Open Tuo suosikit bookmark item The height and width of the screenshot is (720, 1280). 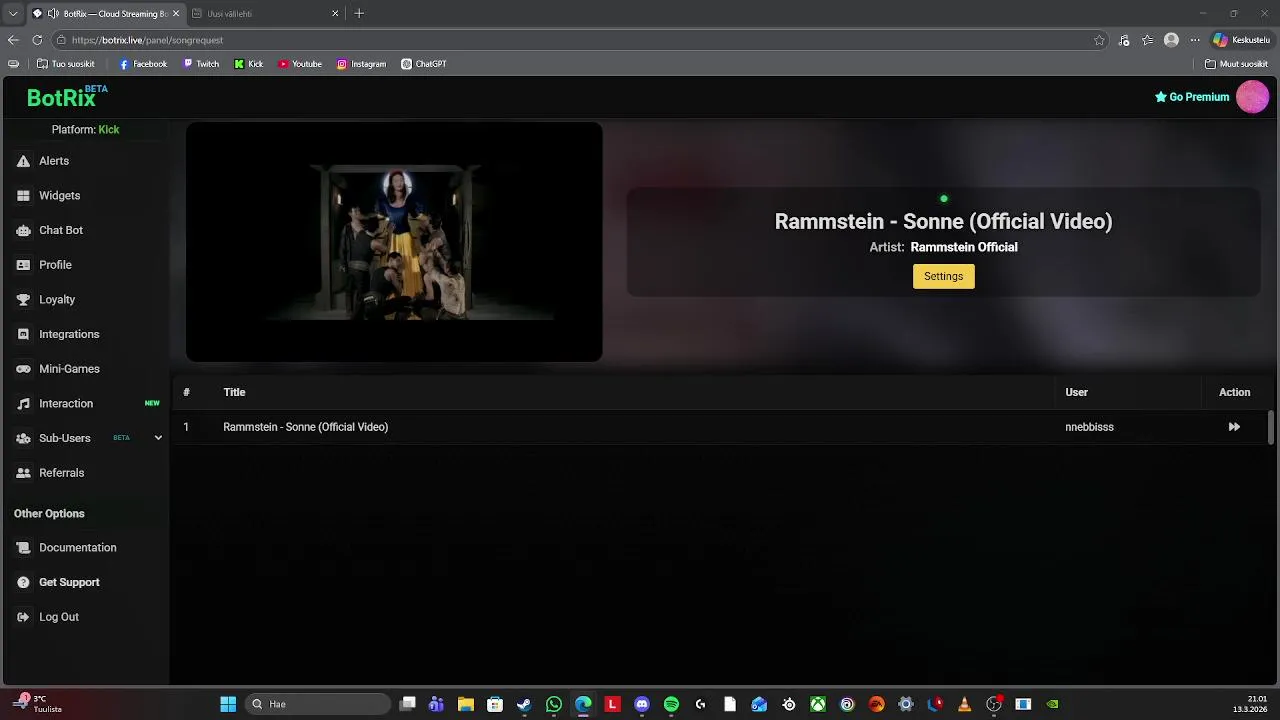66,64
